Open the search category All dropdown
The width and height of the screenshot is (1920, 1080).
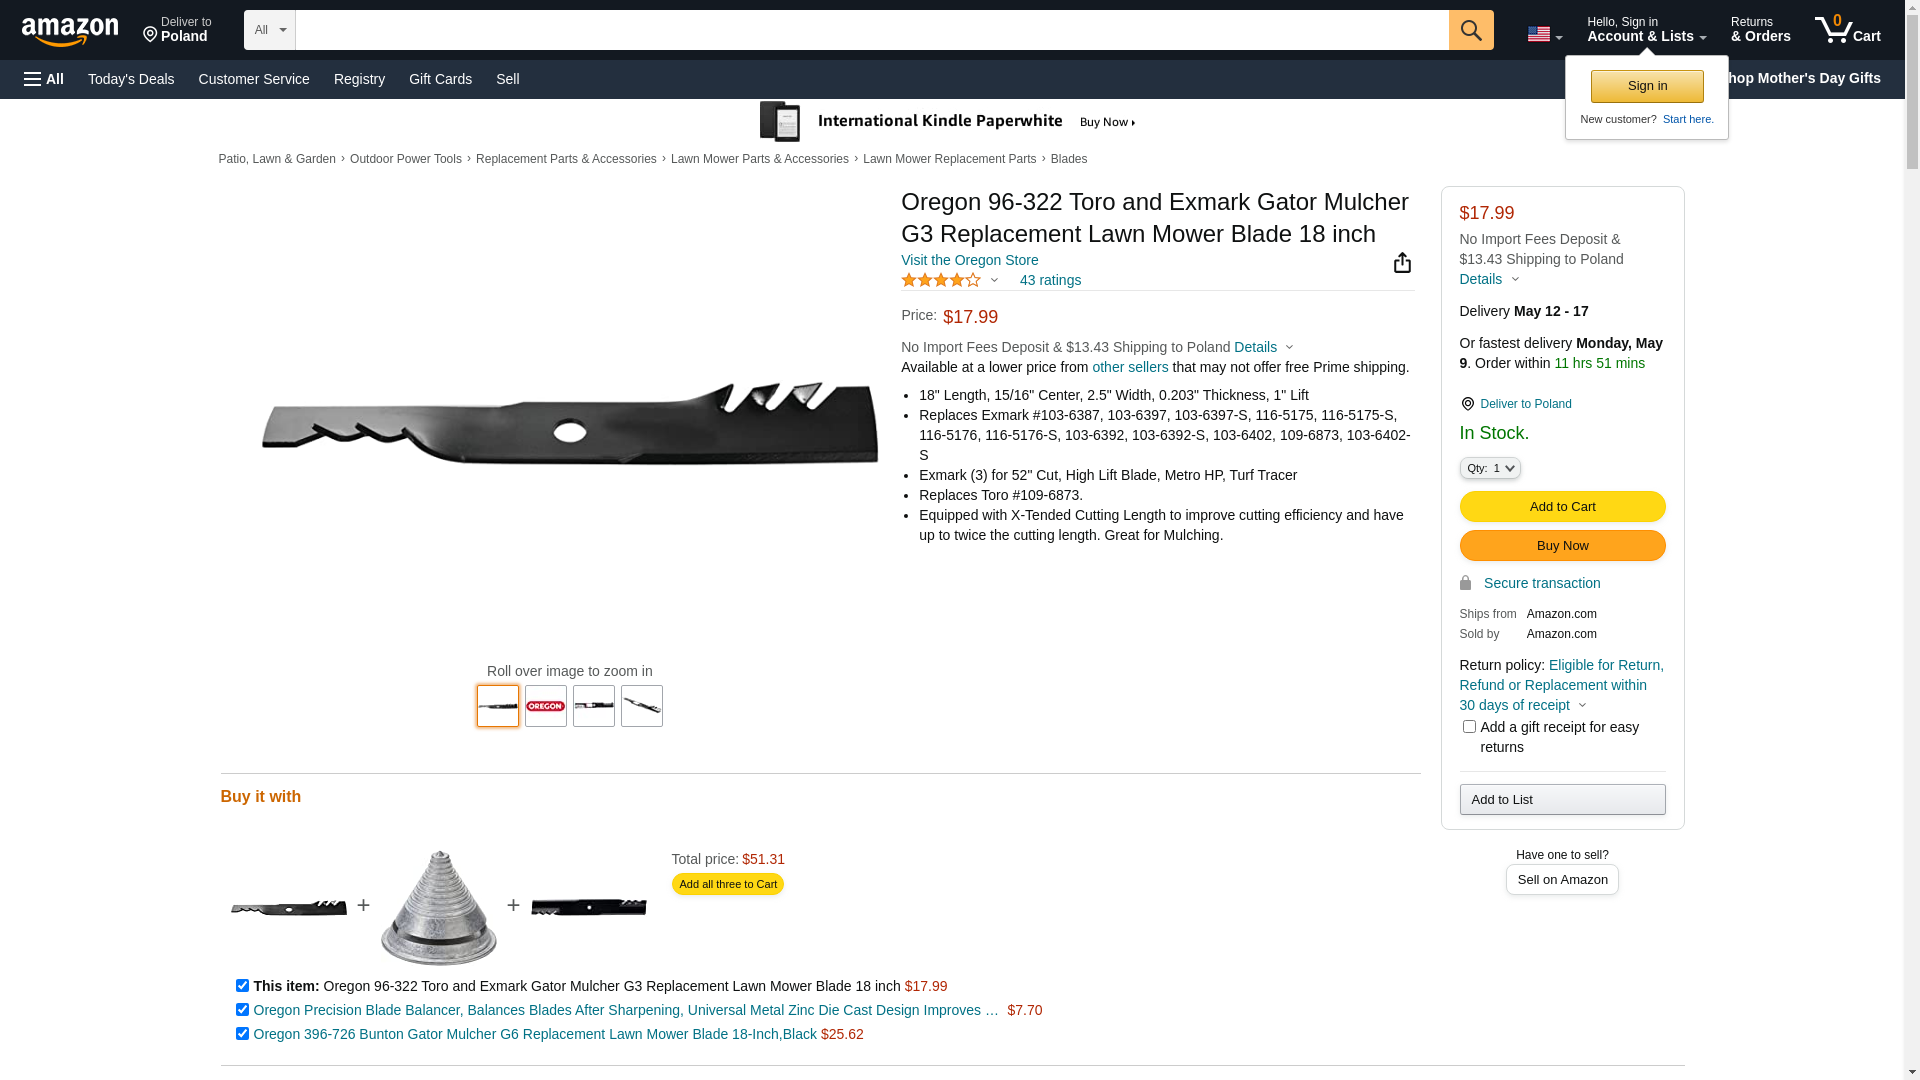(269, 30)
